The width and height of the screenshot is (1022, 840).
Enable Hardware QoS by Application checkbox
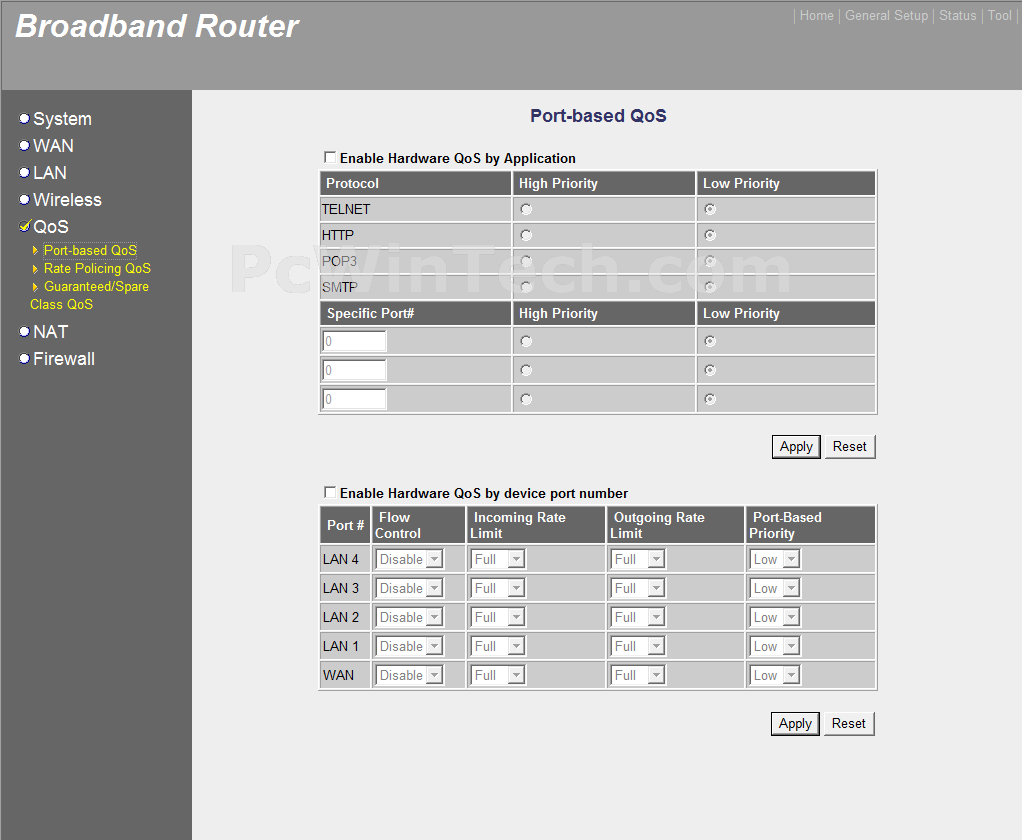coord(330,157)
